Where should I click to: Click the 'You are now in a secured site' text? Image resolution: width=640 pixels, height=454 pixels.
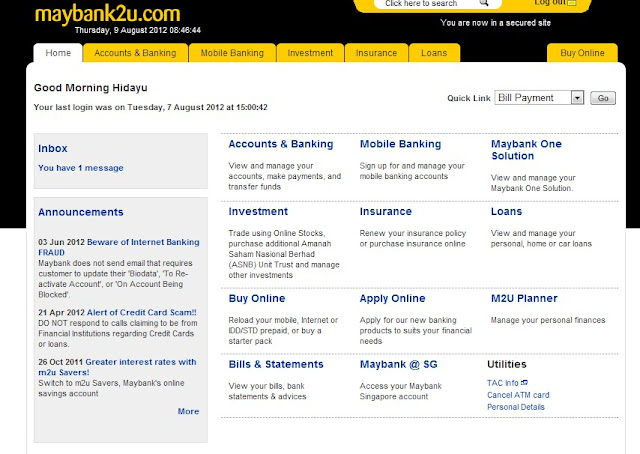pos(496,23)
